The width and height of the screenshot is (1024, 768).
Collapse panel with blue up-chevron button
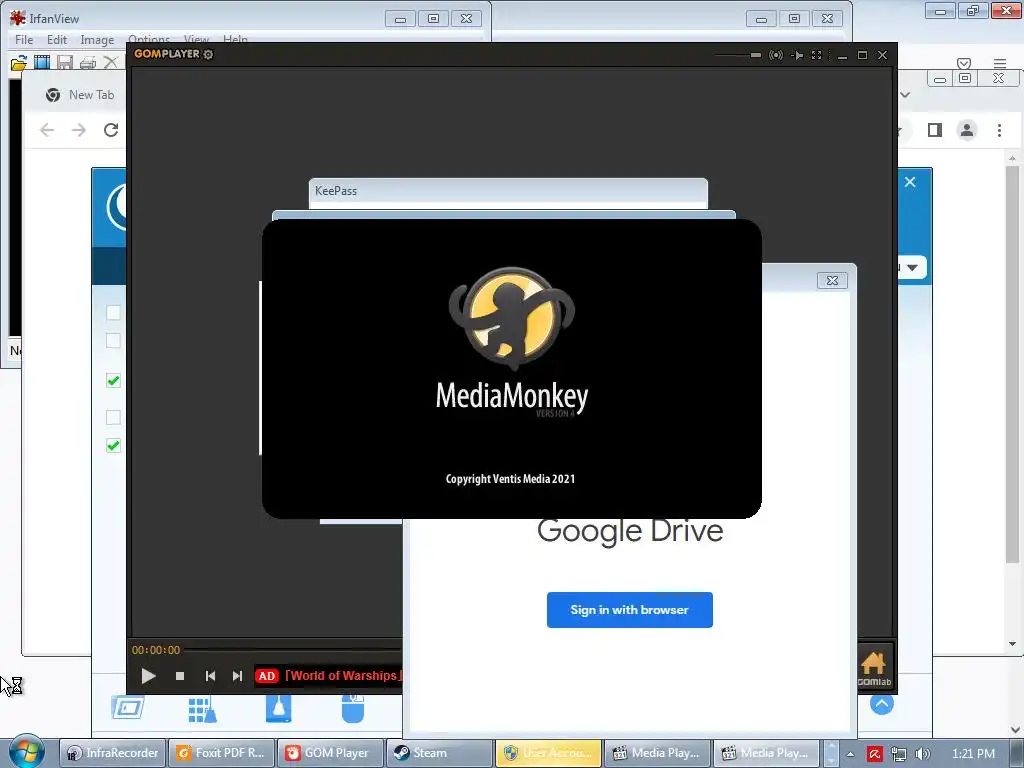(x=882, y=703)
